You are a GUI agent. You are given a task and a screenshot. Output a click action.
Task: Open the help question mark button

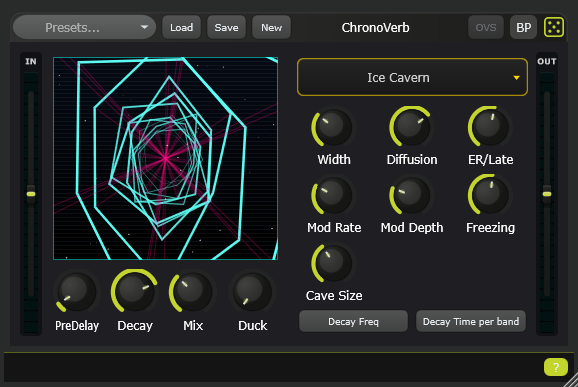click(556, 367)
